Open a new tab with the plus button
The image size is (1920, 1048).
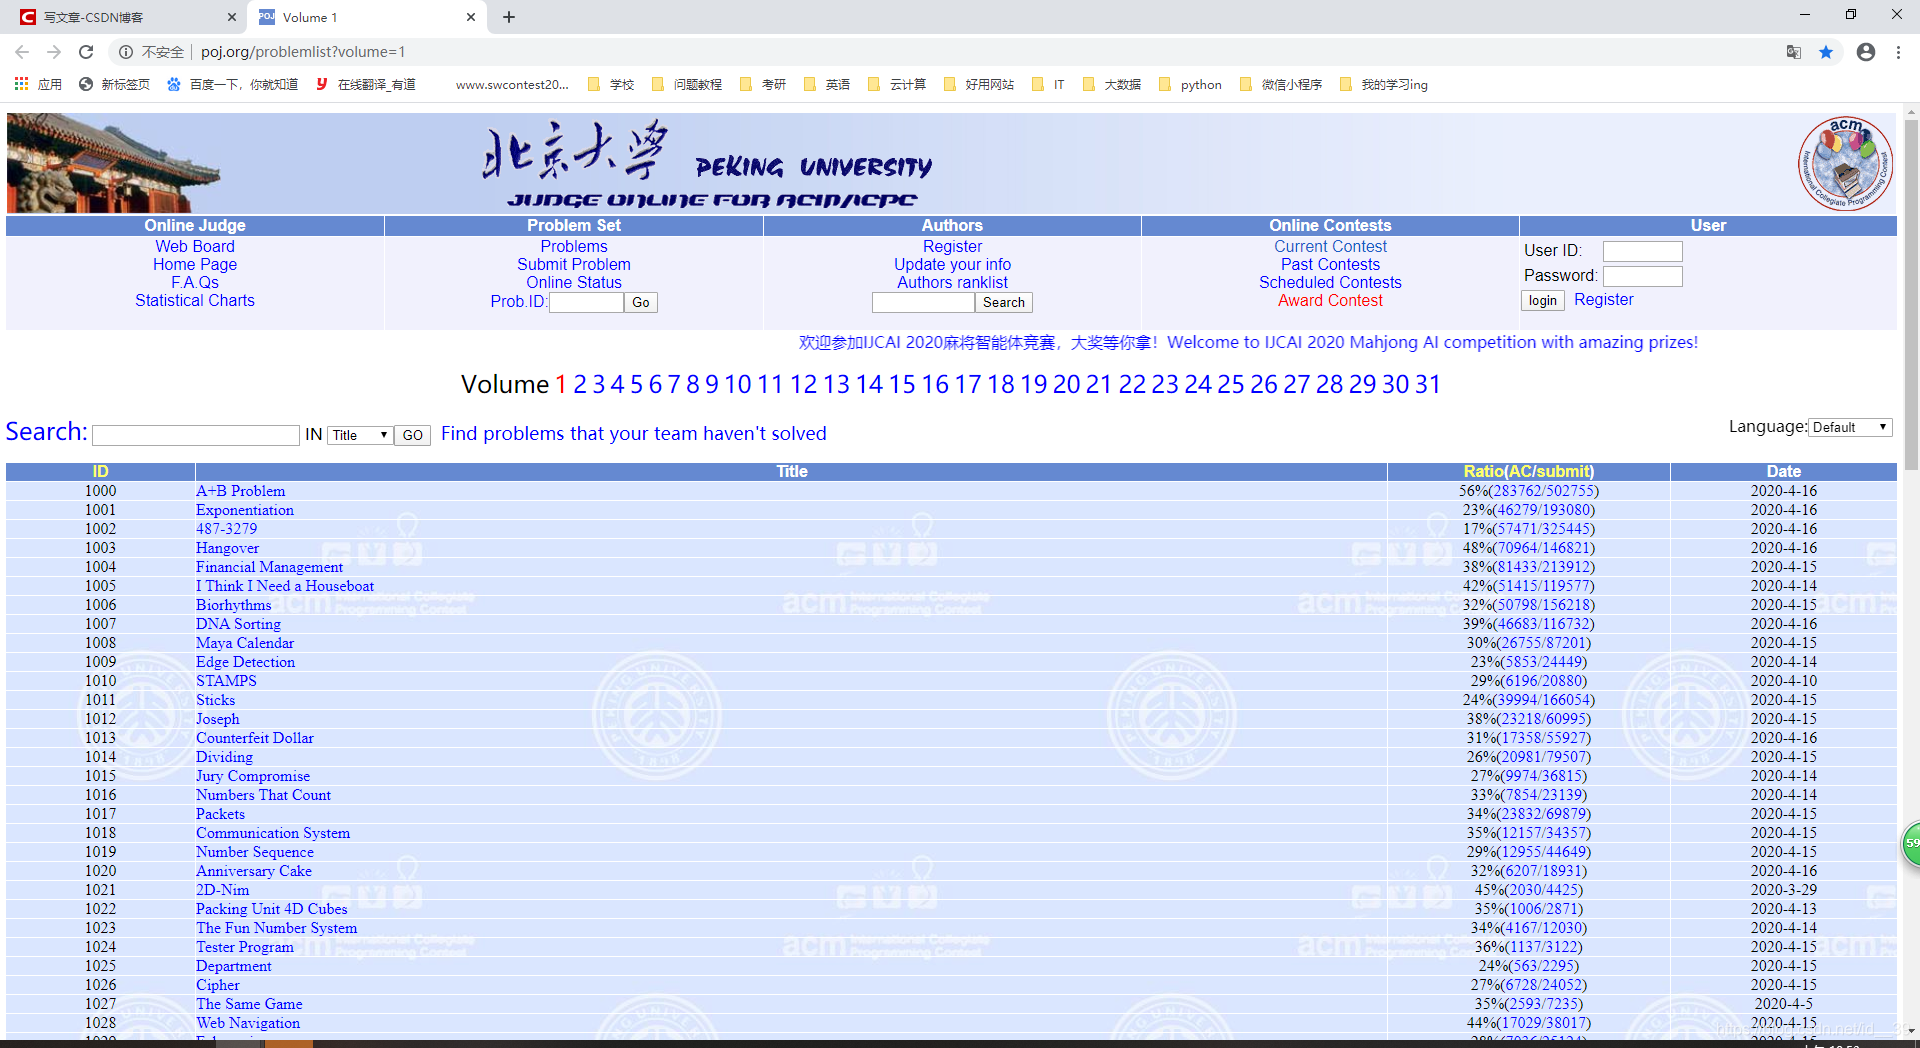click(509, 17)
